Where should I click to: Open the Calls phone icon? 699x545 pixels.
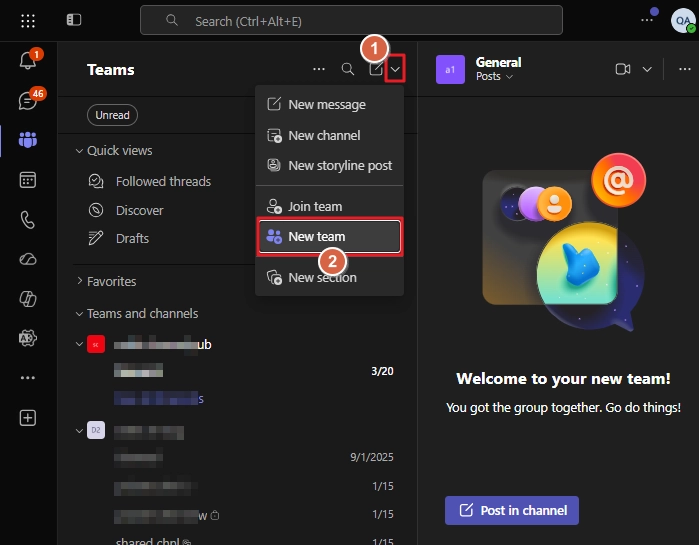[x=28, y=220]
